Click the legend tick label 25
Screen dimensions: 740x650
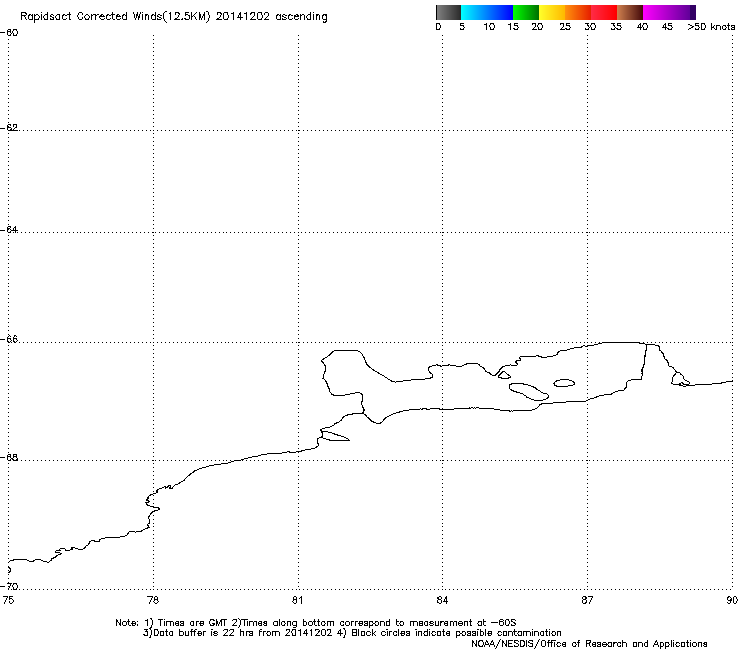pos(565,27)
